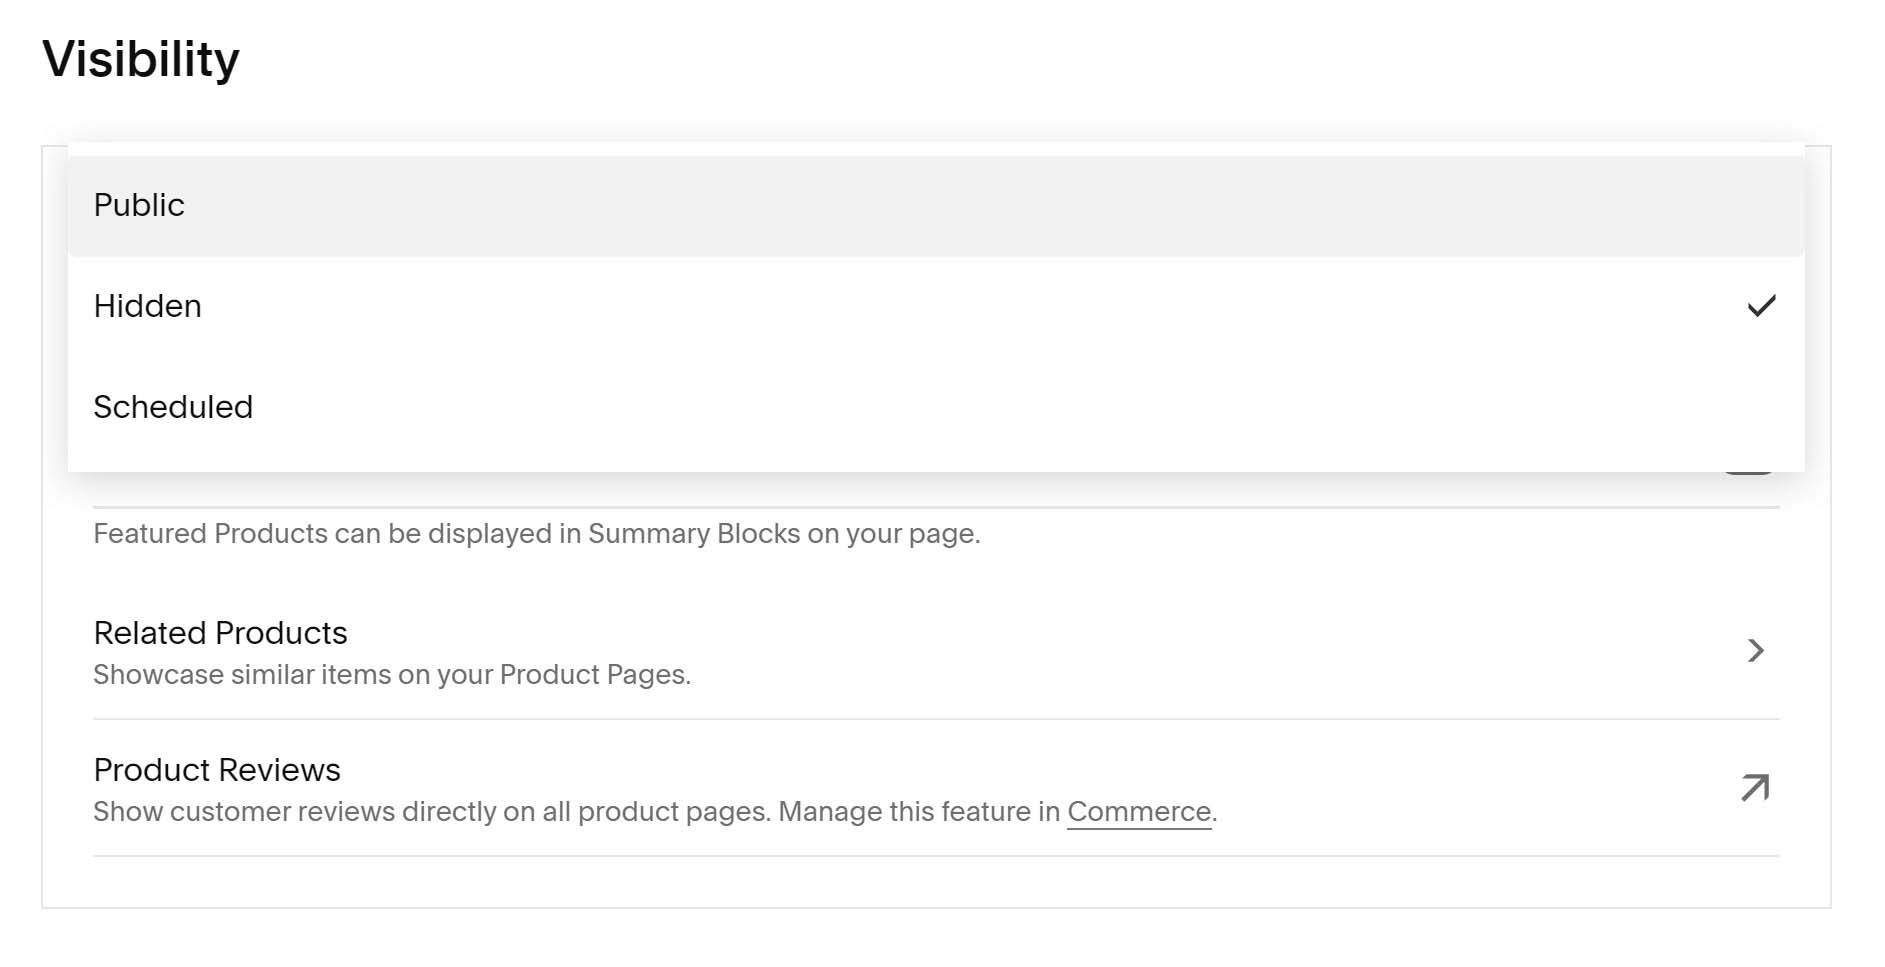Open the Product Reviews row title

pyautogui.click(x=217, y=770)
